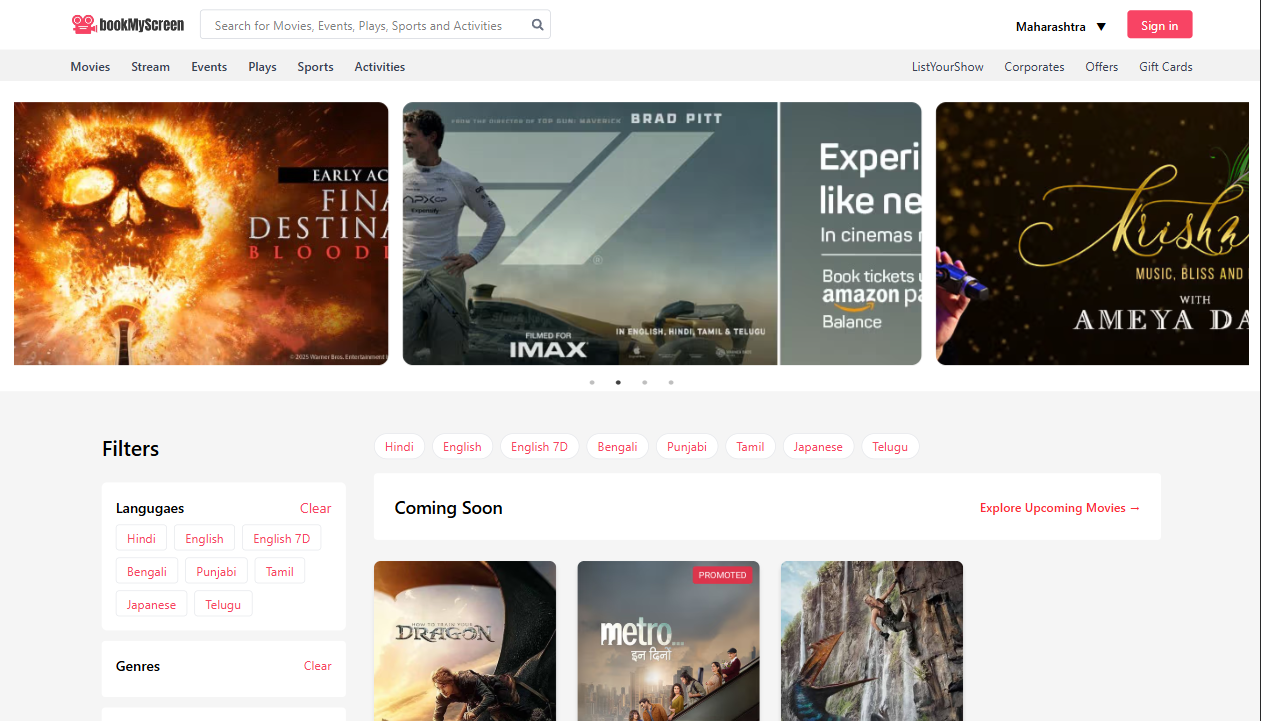Toggle Hindi chip in the top filter row

399,447
